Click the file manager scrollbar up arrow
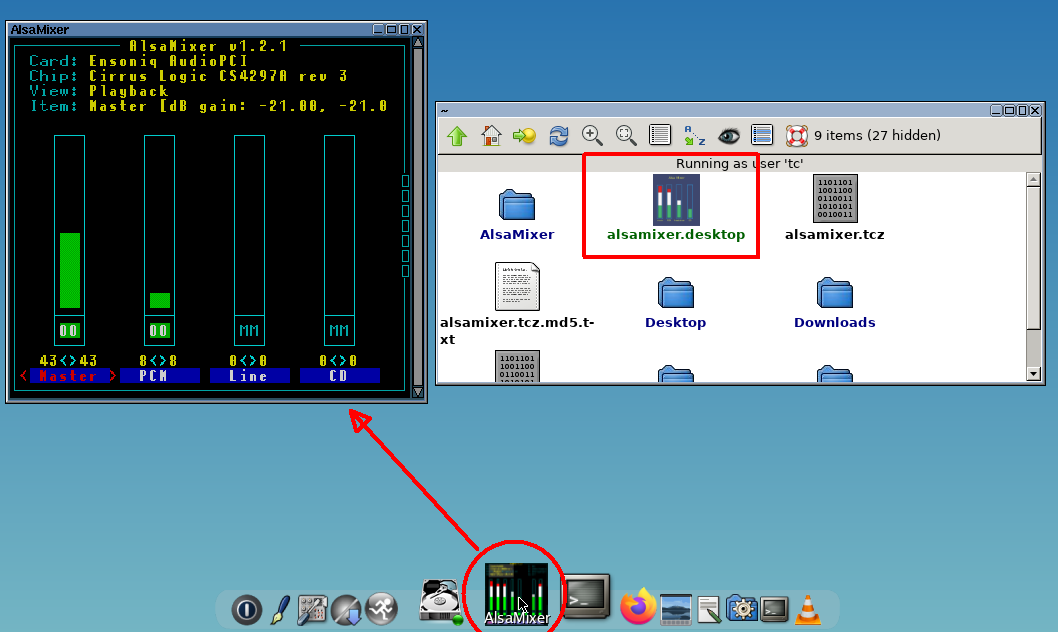1058x632 pixels. [x=1033, y=179]
